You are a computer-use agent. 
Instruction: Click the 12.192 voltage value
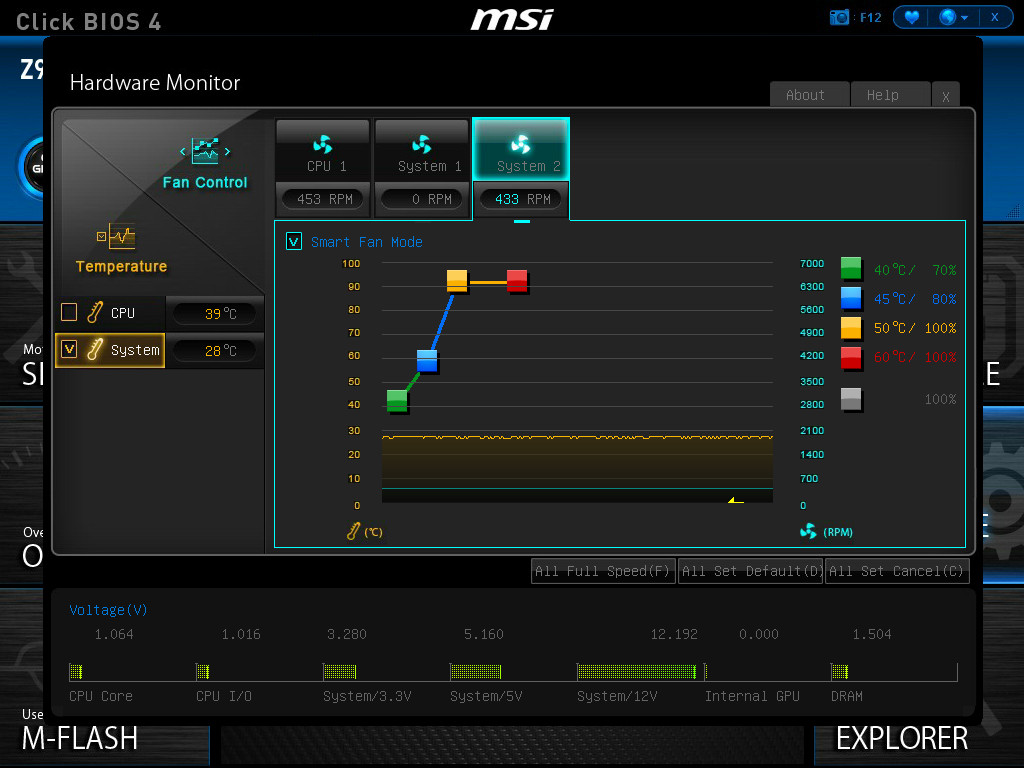point(674,634)
